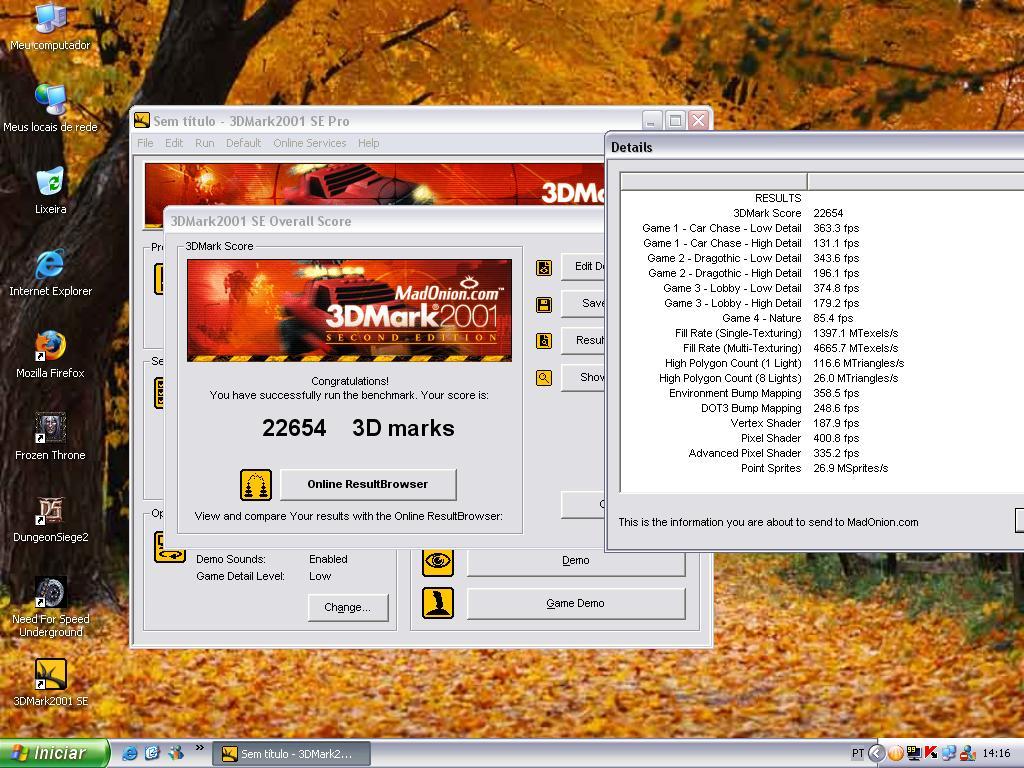
Task: Click the icon beside the Results button
Action: 544,341
